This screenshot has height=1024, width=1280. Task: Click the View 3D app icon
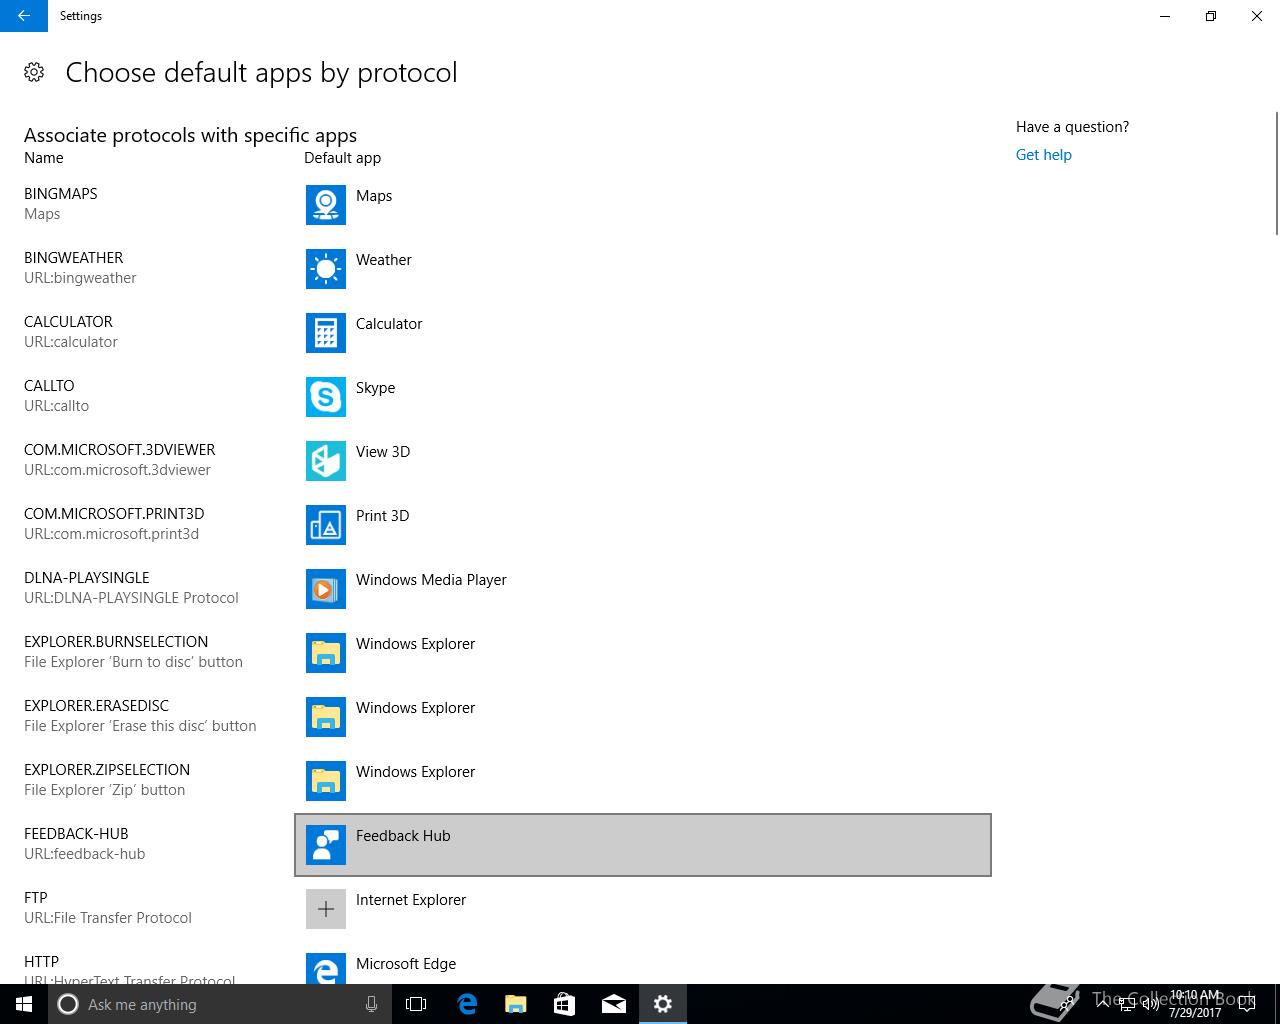click(x=326, y=461)
